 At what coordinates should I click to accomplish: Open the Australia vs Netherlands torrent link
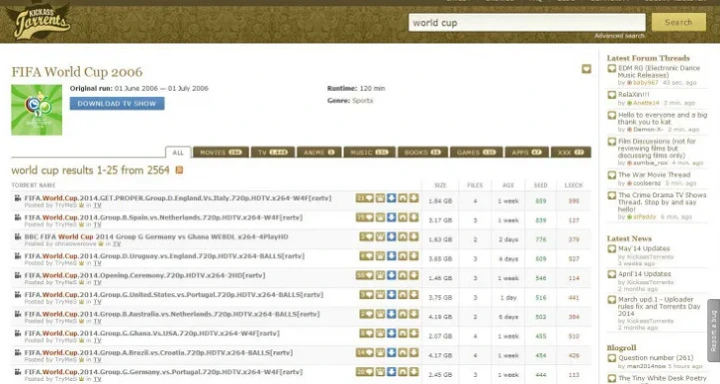click(172, 314)
